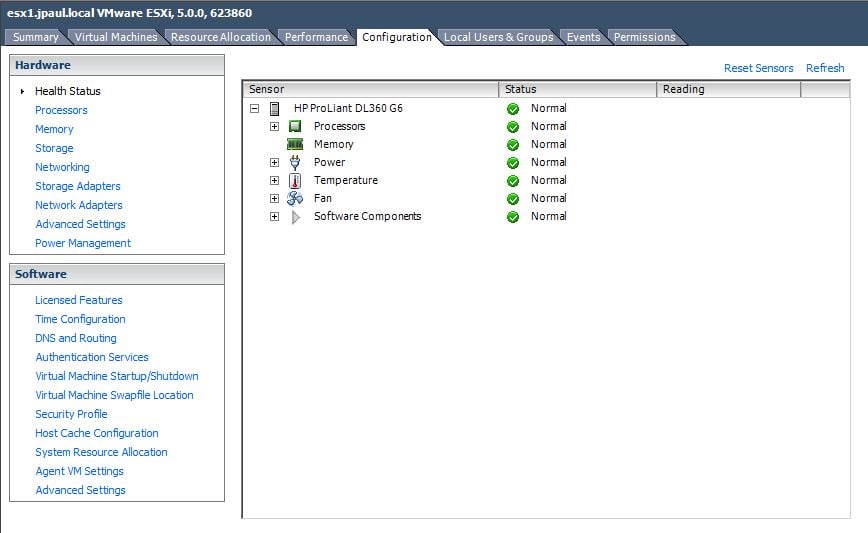Open the Network Adapters link
This screenshot has width=868, height=533.
point(79,205)
